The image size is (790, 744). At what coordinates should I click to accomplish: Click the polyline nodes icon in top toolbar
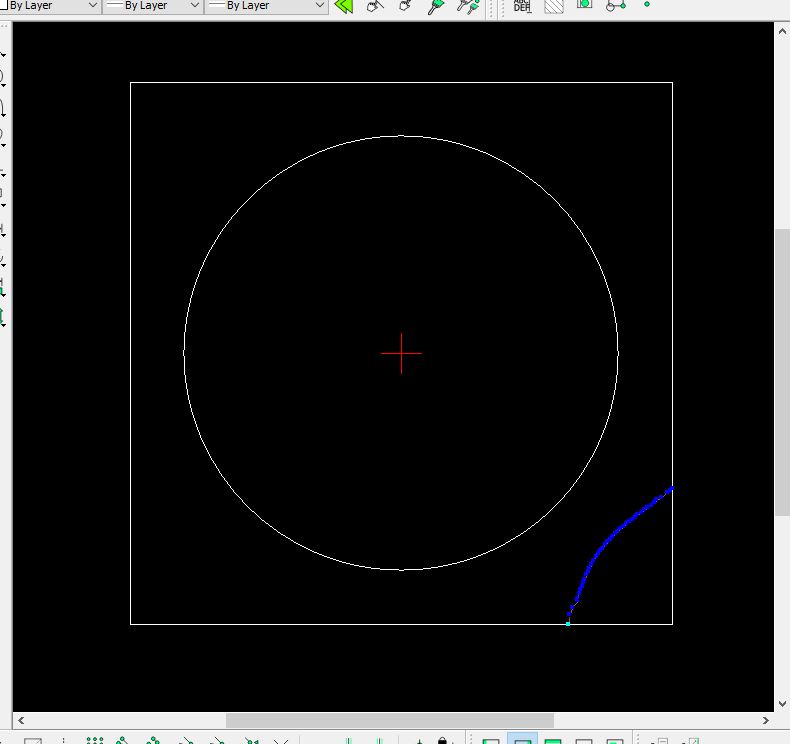[x=616, y=6]
